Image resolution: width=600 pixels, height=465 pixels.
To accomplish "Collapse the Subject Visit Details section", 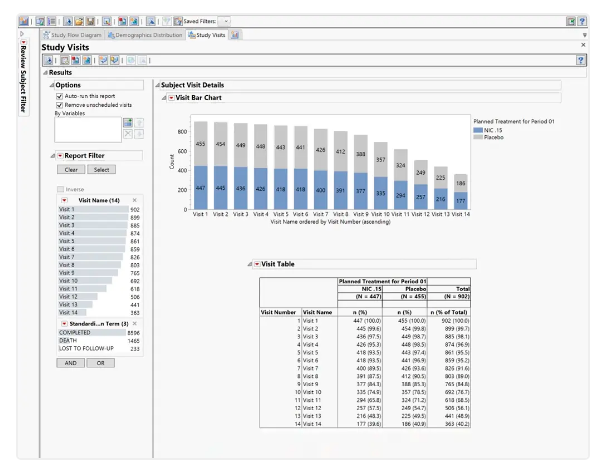I will coord(157,85).
